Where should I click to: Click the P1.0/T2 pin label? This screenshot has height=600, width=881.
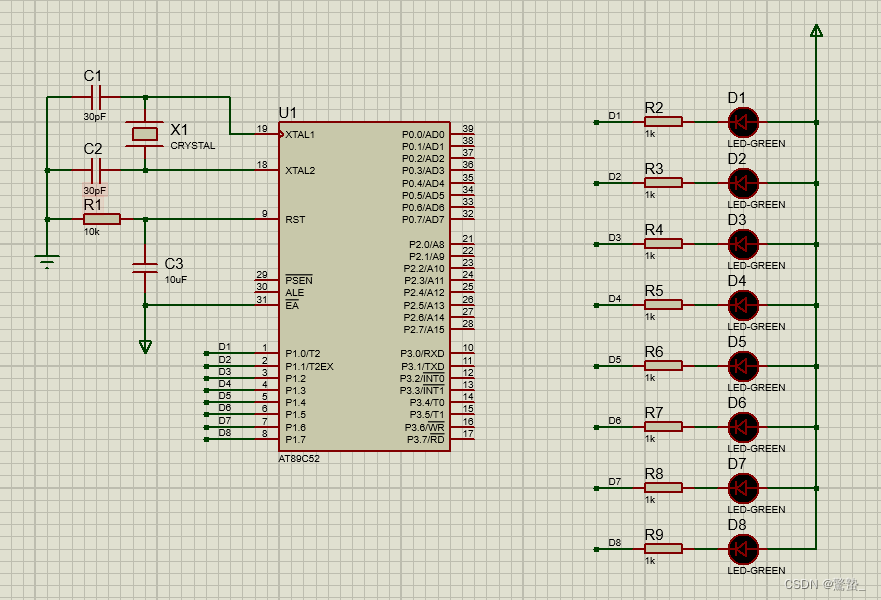coord(302,353)
